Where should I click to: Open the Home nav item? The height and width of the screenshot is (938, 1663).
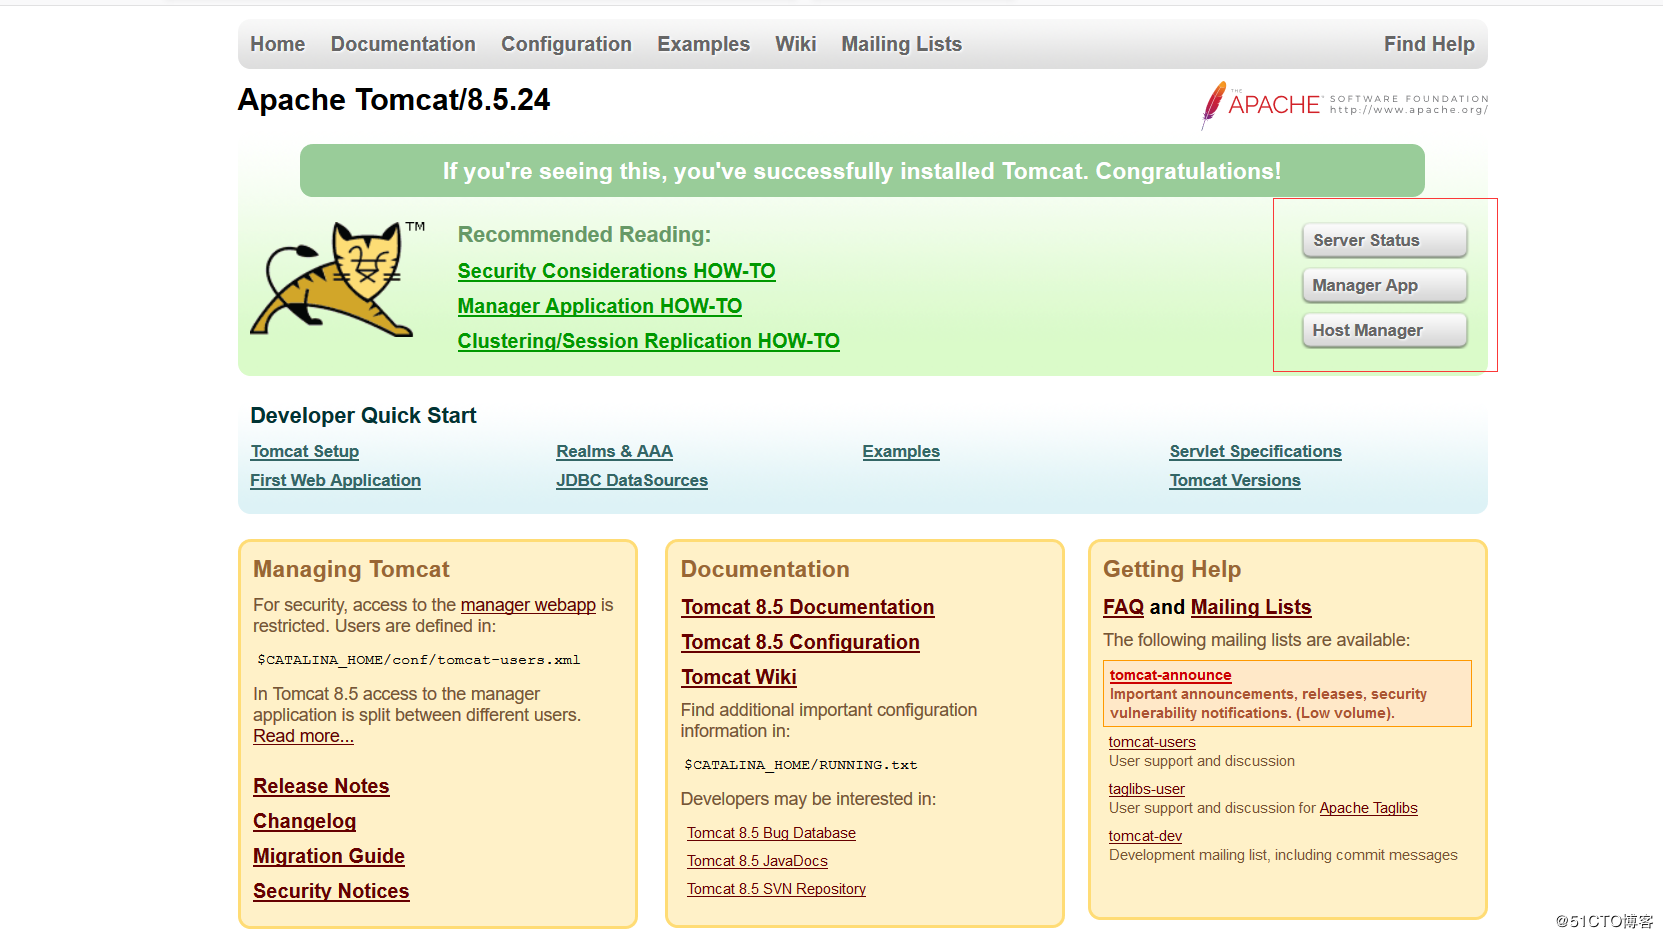tap(277, 44)
